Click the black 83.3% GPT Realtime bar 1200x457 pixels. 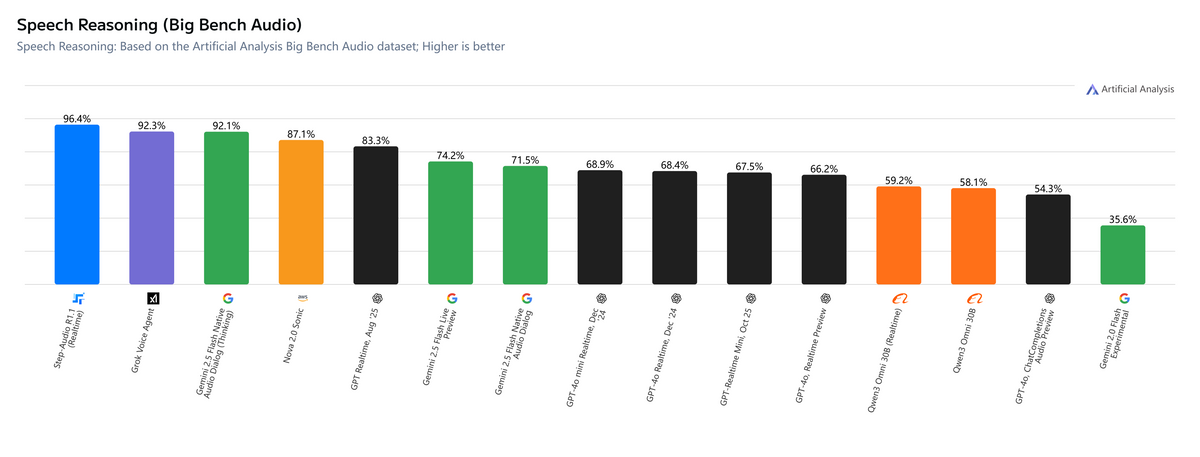point(376,215)
